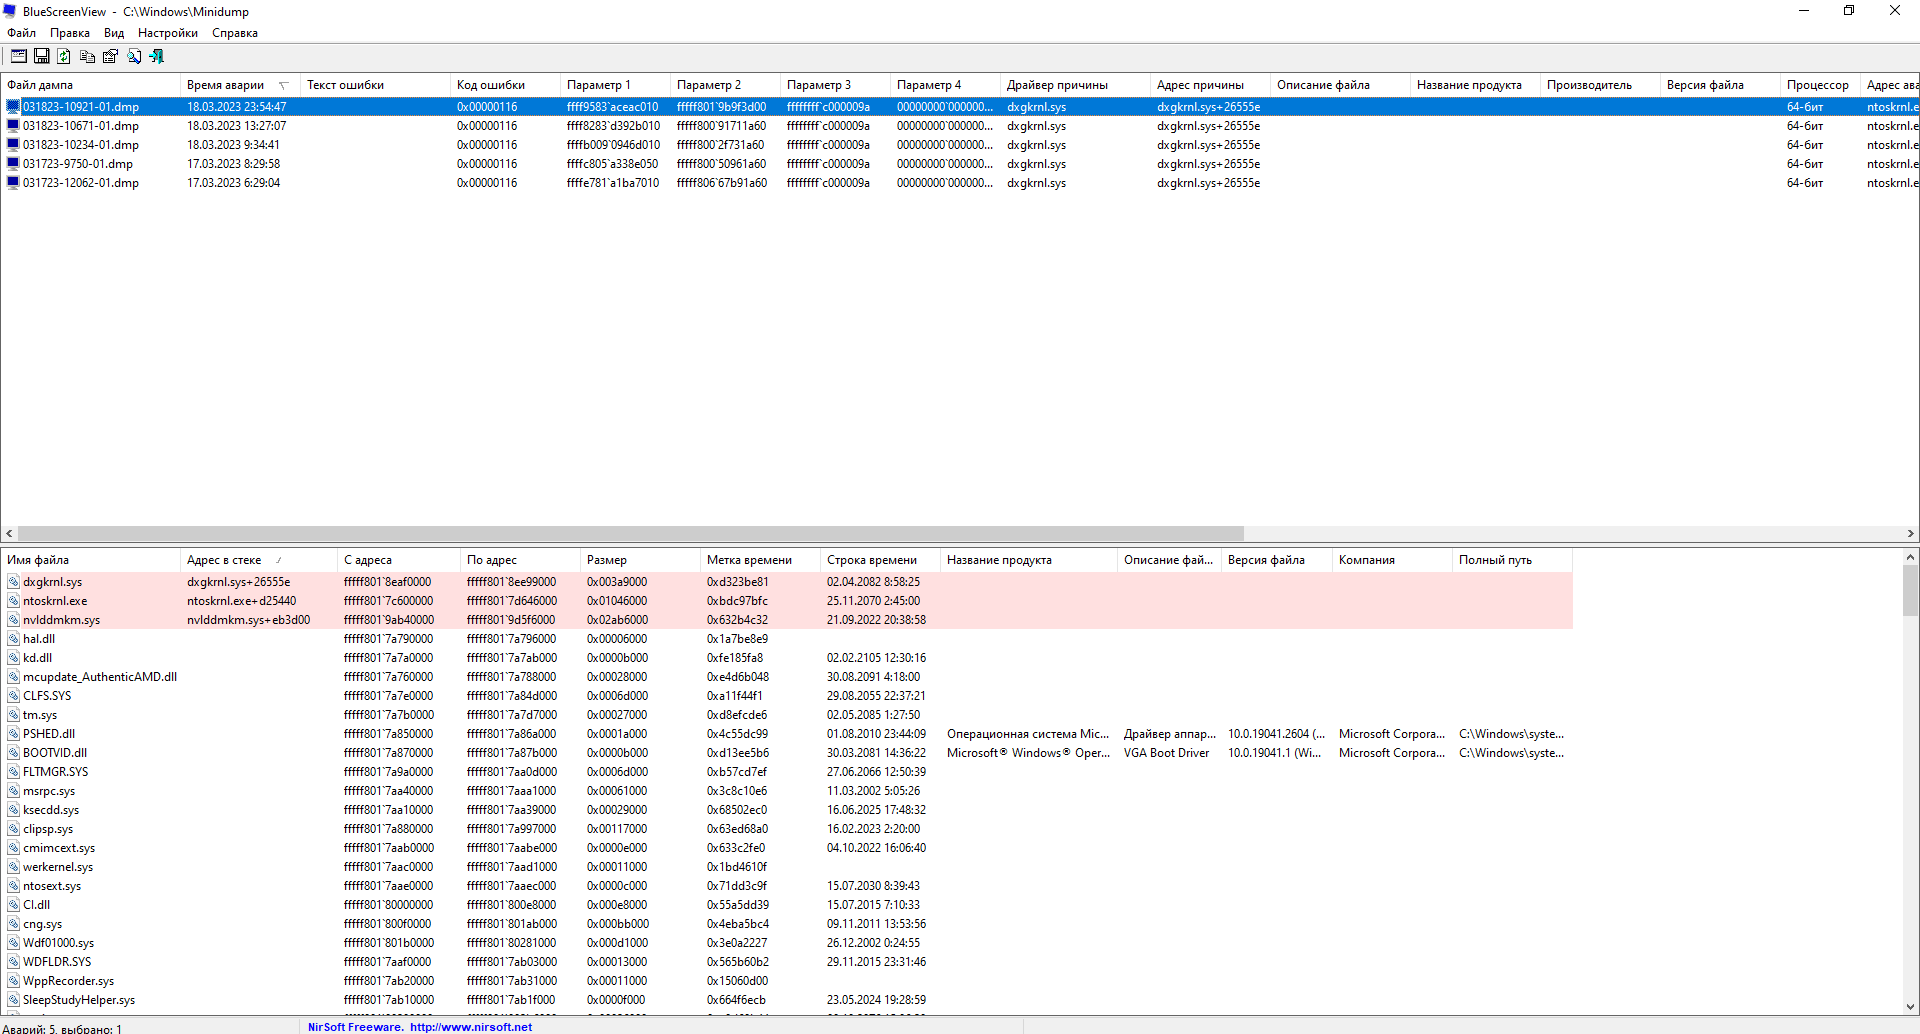Select dump icon for 031723-9750-01.dmp
The height and width of the screenshot is (1034, 1920).
13,164
